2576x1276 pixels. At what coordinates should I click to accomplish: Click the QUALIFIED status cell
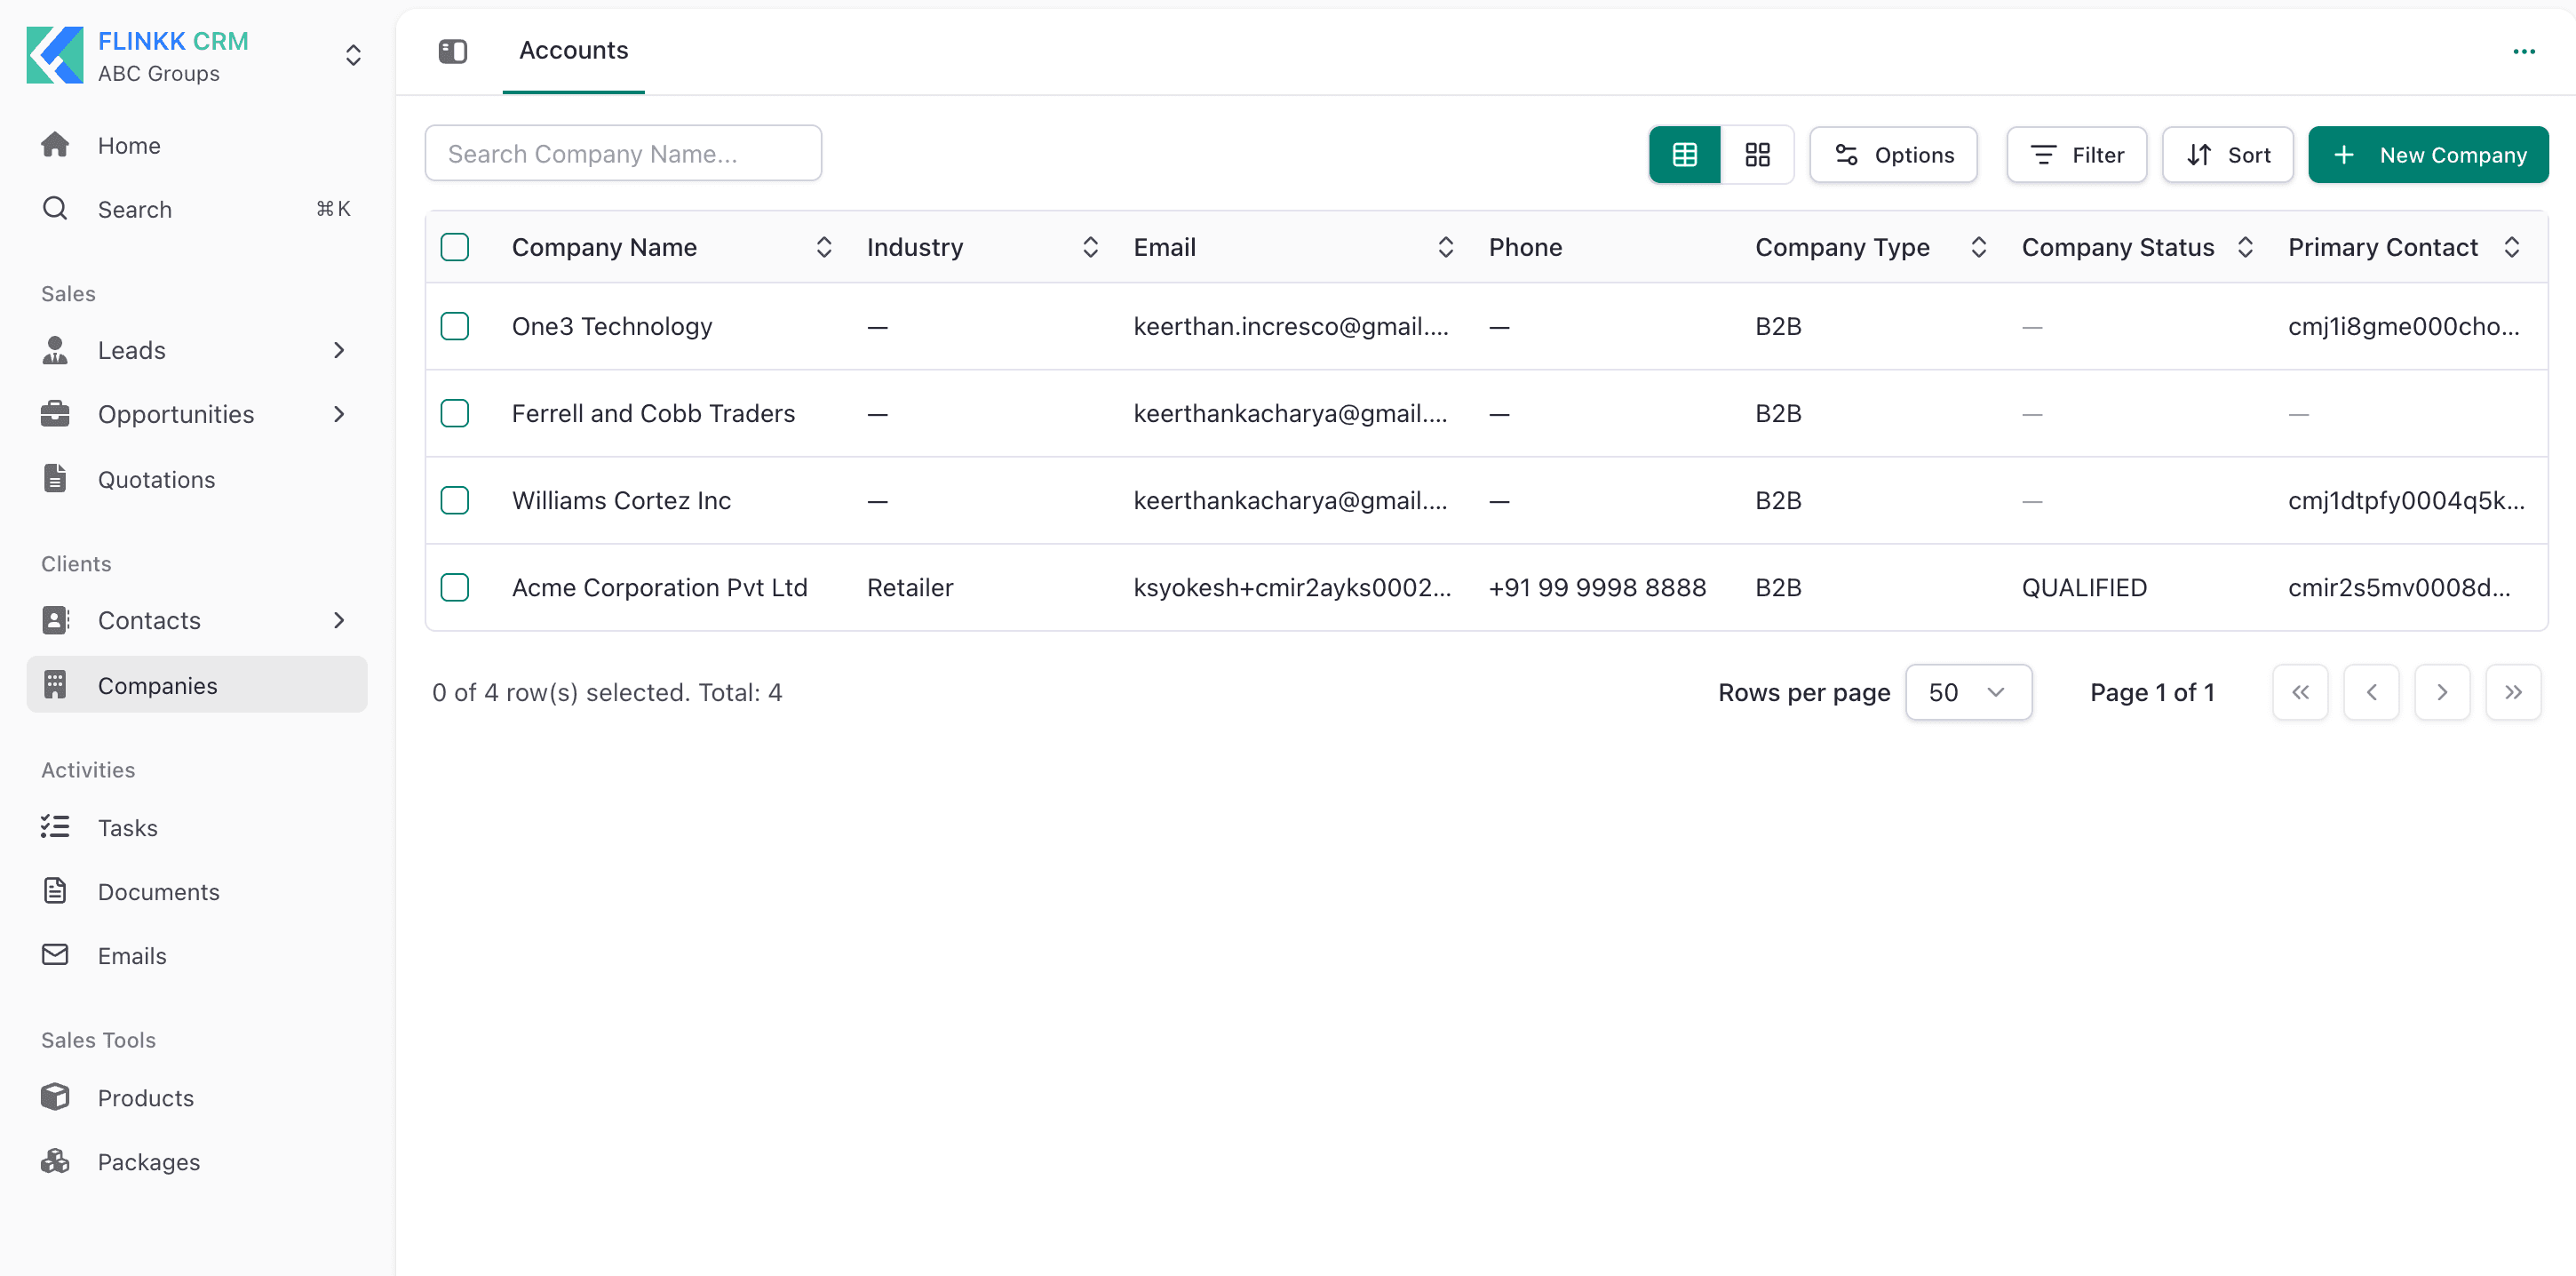(x=2084, y=587)
